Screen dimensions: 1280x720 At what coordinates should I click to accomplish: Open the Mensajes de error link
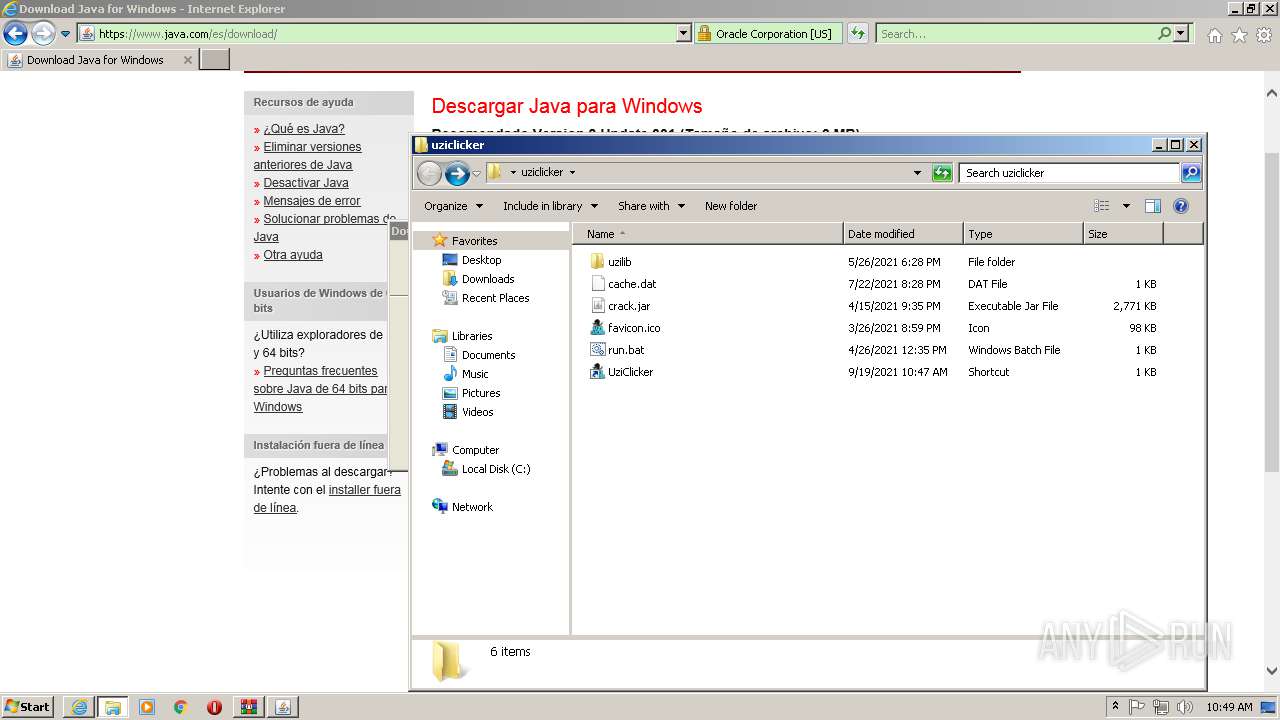312,201
